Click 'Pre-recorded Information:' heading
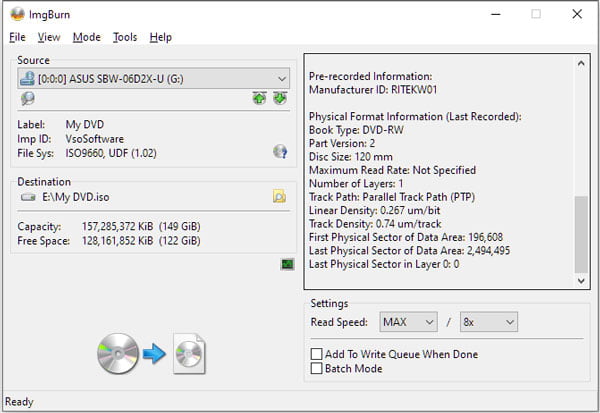The height and width of the screenshot is (413, 600). tap(370, 76)
